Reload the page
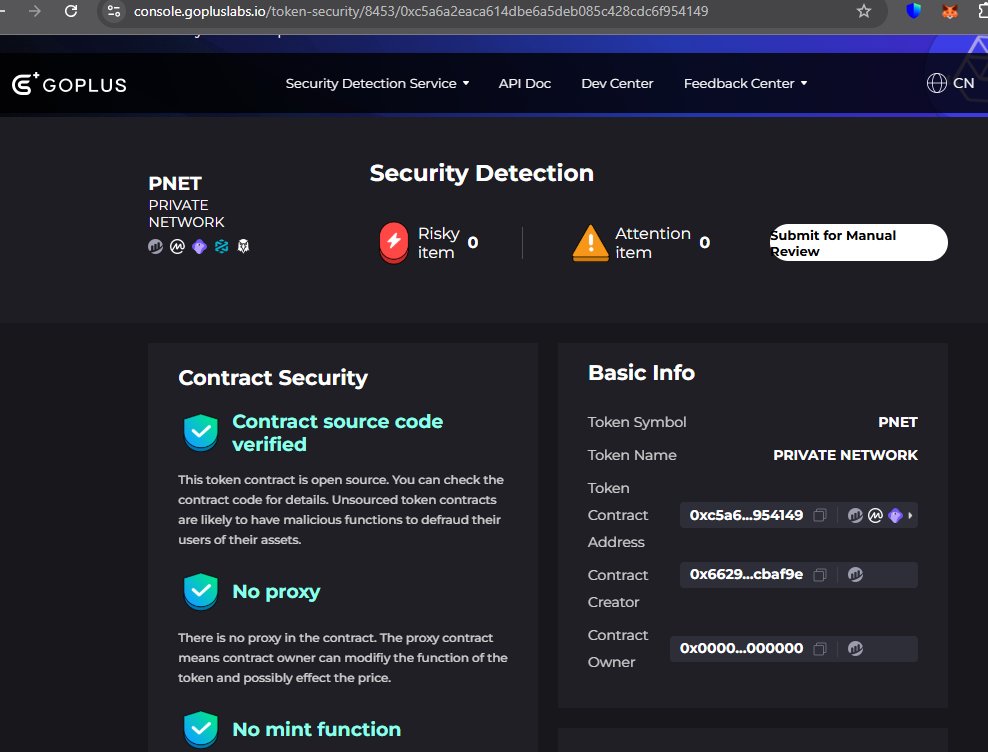The image size is (988, 752). tap(71, 11)
